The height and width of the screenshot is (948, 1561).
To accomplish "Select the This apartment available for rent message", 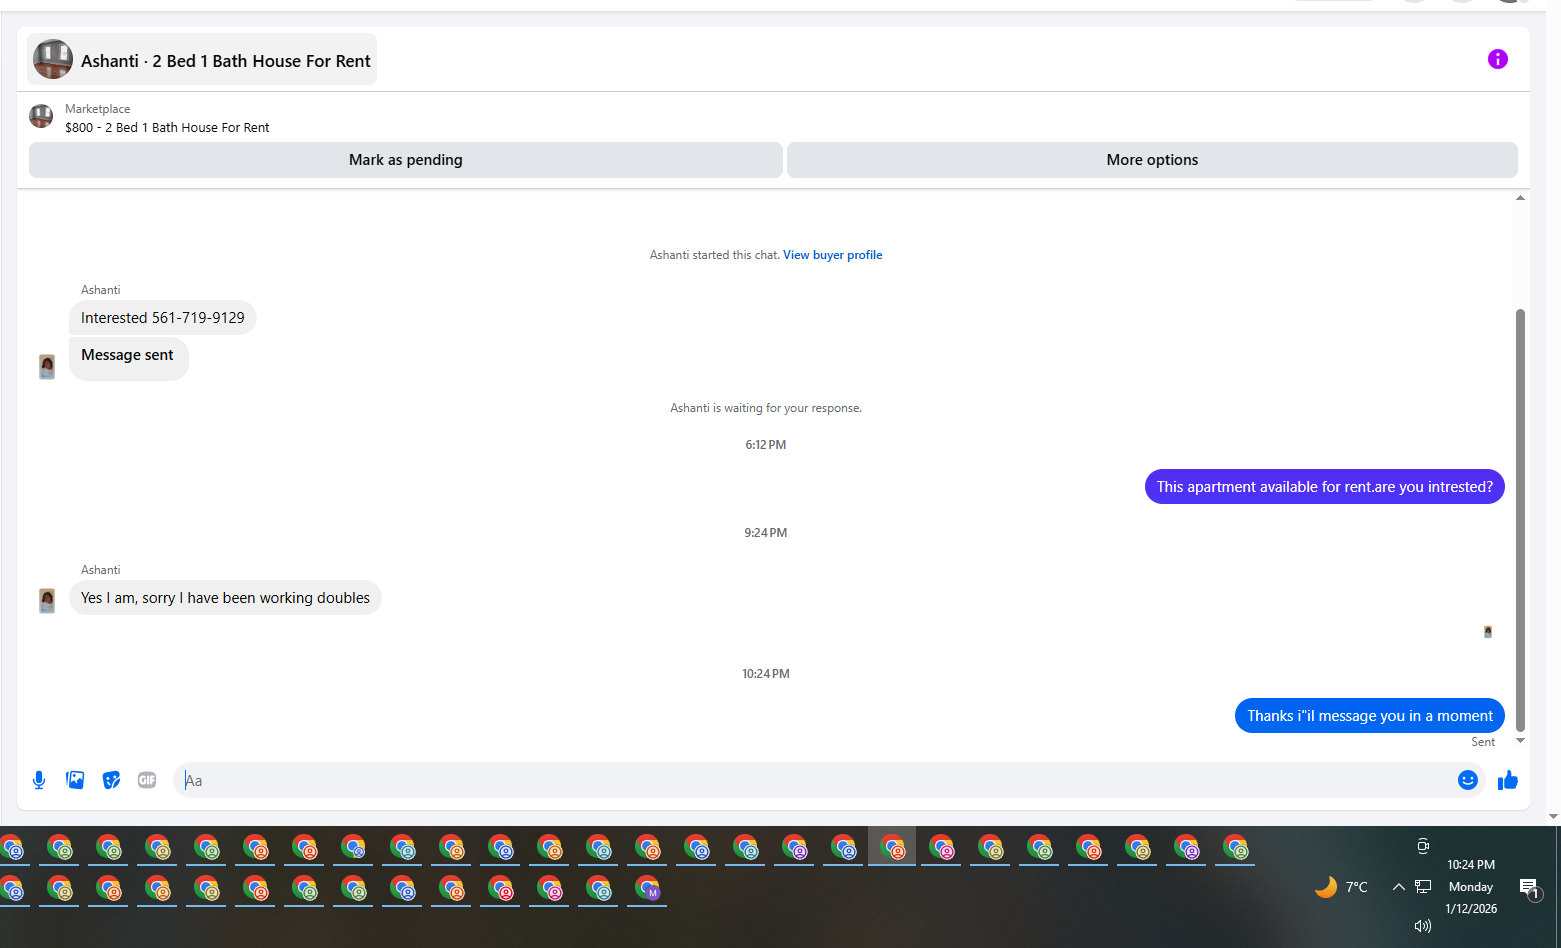I will [x=1324, y=487].
